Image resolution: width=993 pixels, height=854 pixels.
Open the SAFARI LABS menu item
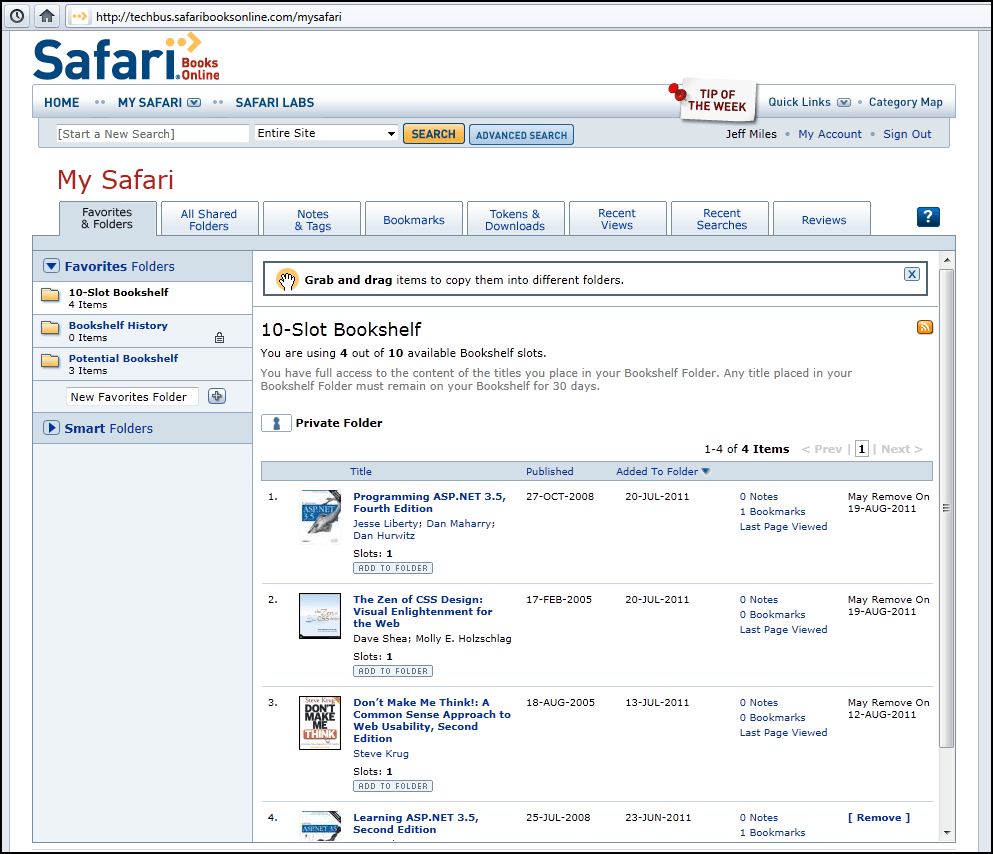[x=275, y=103]
